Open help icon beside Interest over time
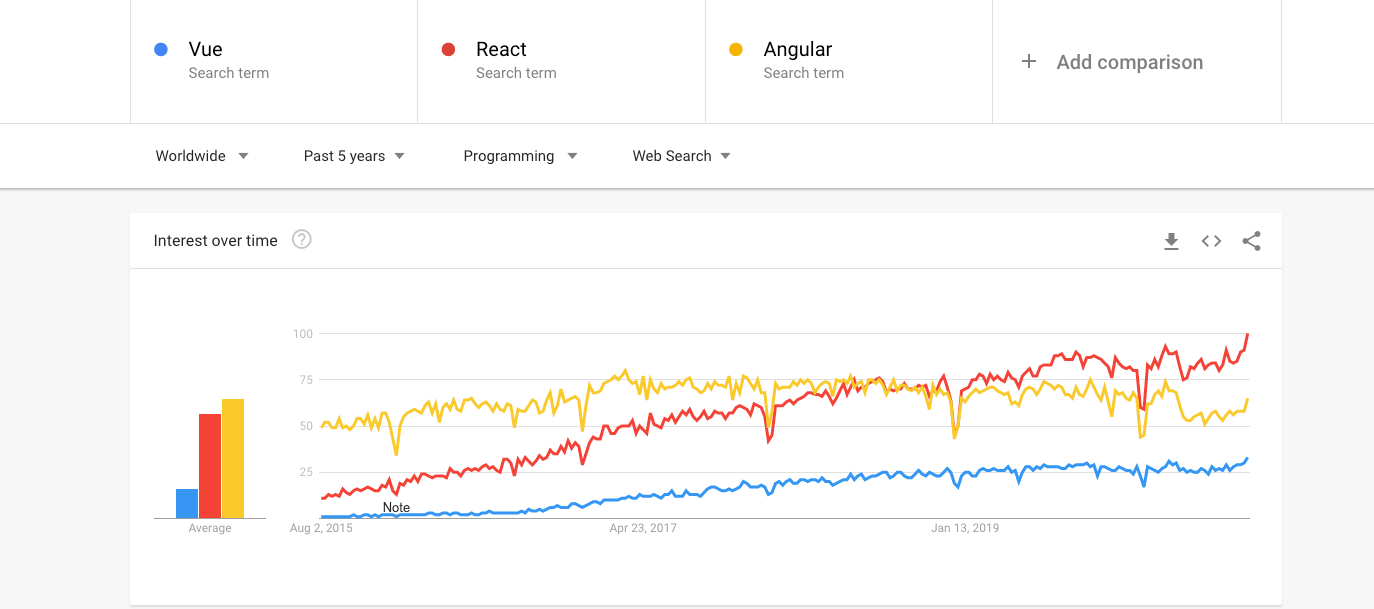1374x609 pixels. pyautogui.click(x=301, y=240)
